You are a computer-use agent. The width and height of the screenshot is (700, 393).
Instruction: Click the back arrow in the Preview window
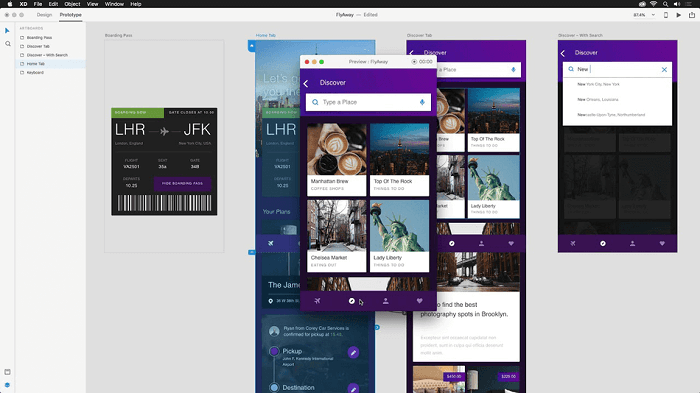click(x=306, y=83)
